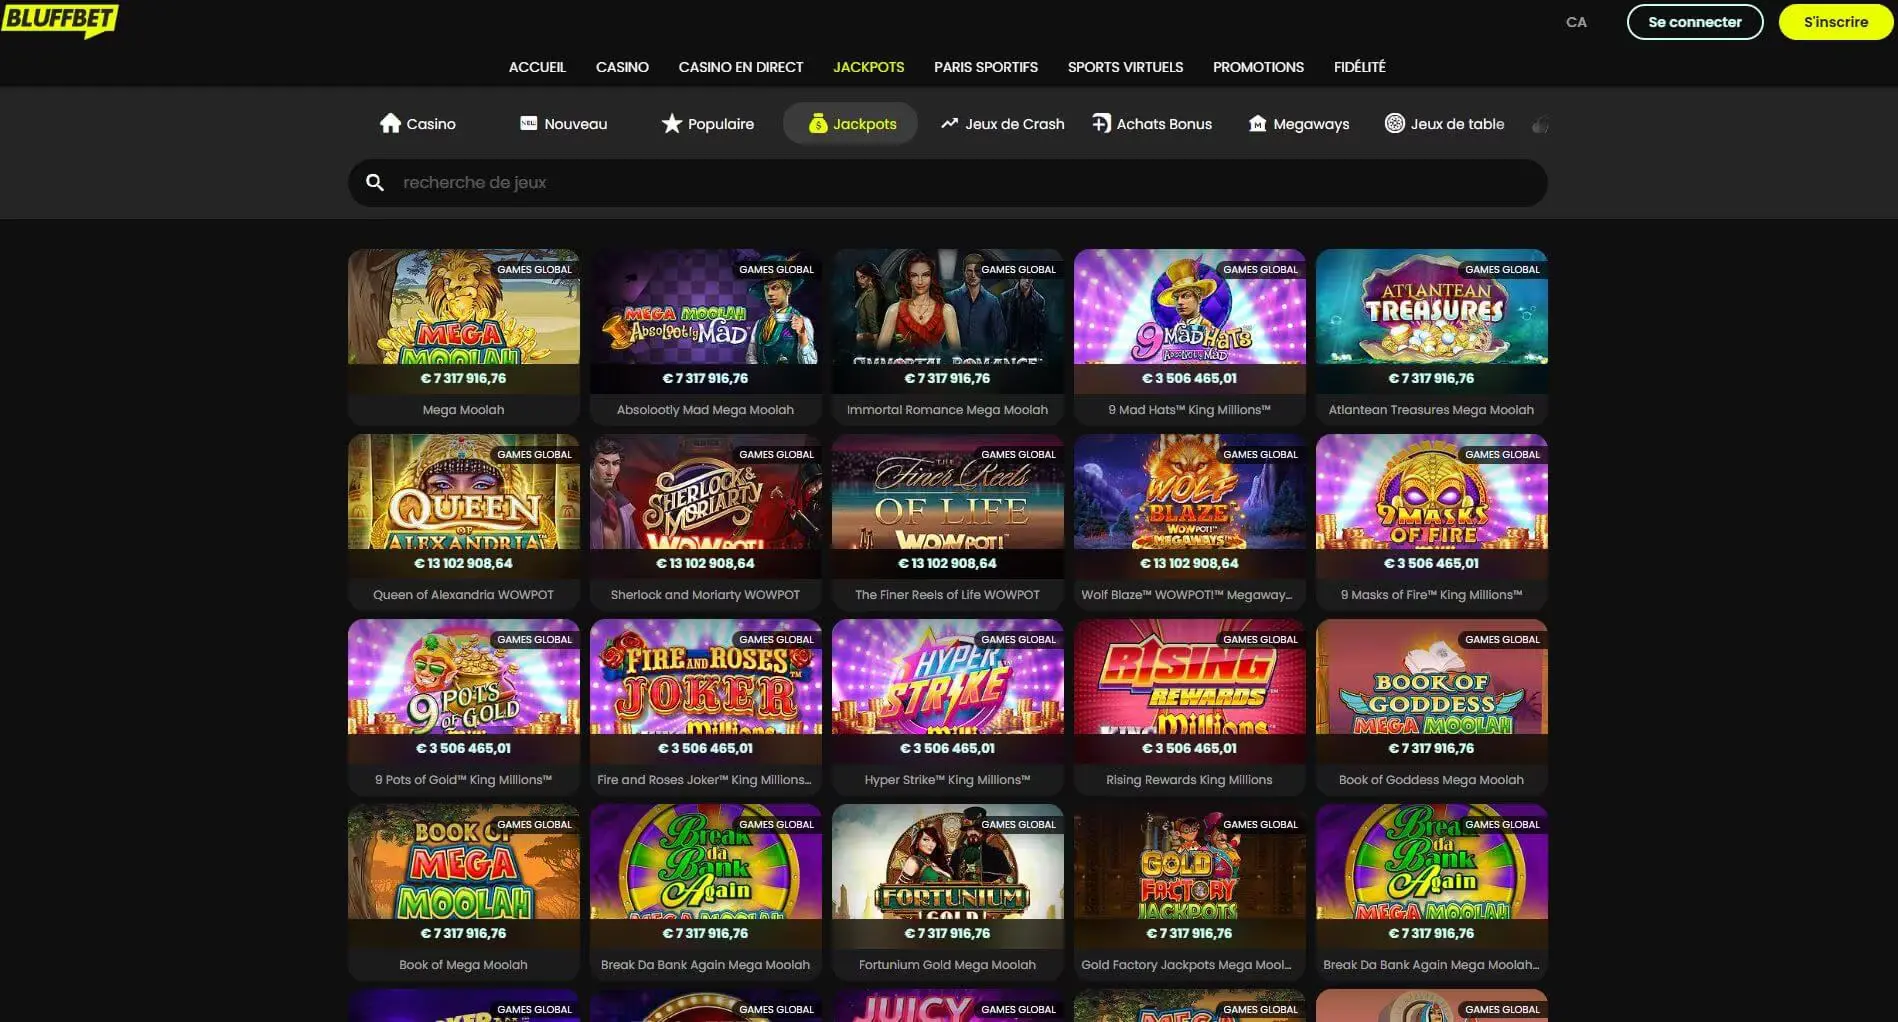Click the Jackpots money-bag filter icon
Image resolution: width=1898 pixels, height=1022 pixels.
[818, 123]
